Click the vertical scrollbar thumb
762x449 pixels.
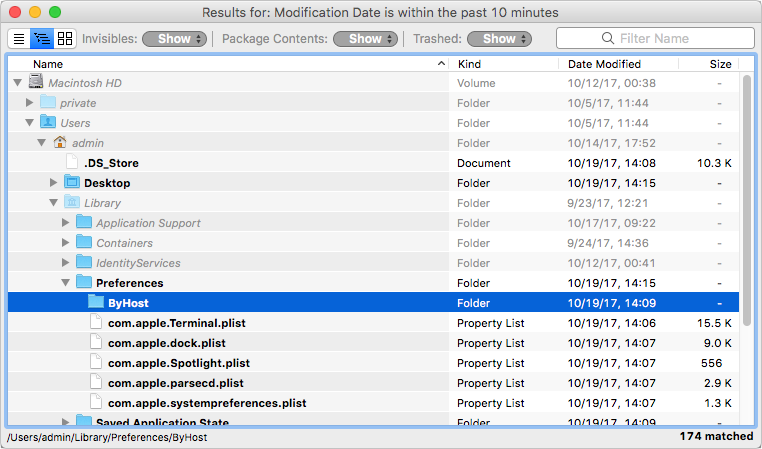click(x=746, y=200)
